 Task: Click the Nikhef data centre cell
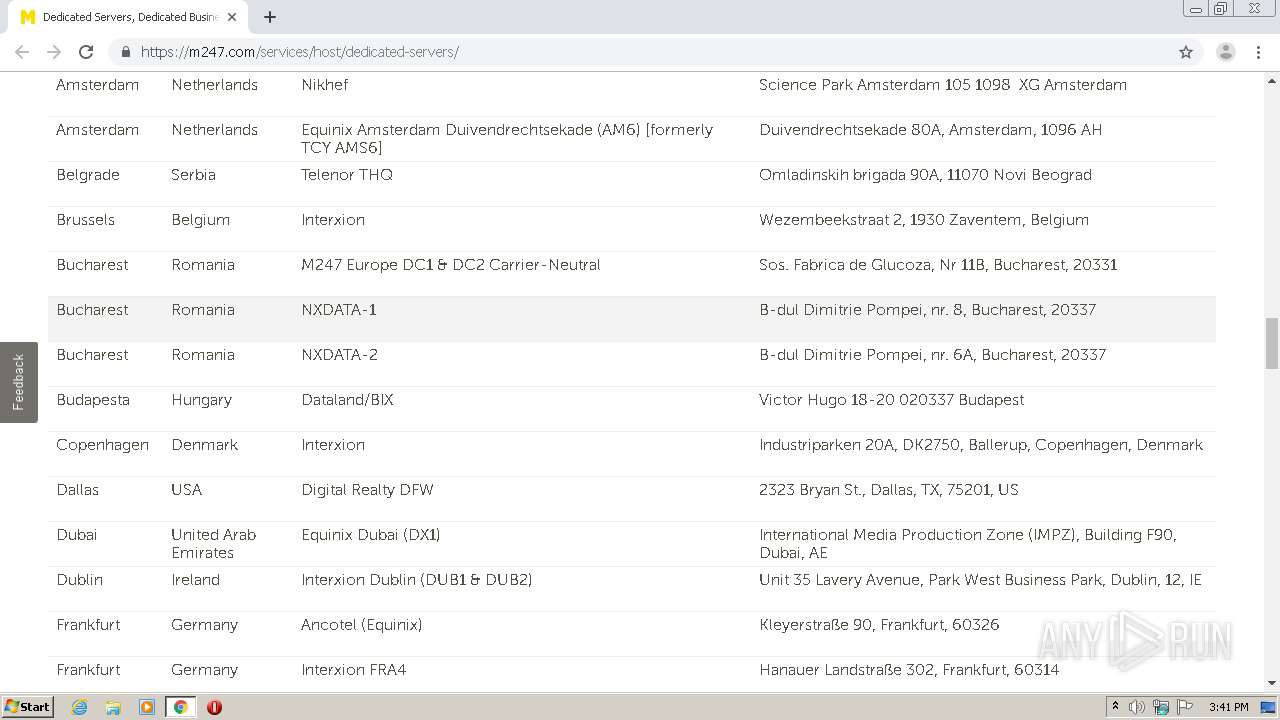click(x=324, y=85)
